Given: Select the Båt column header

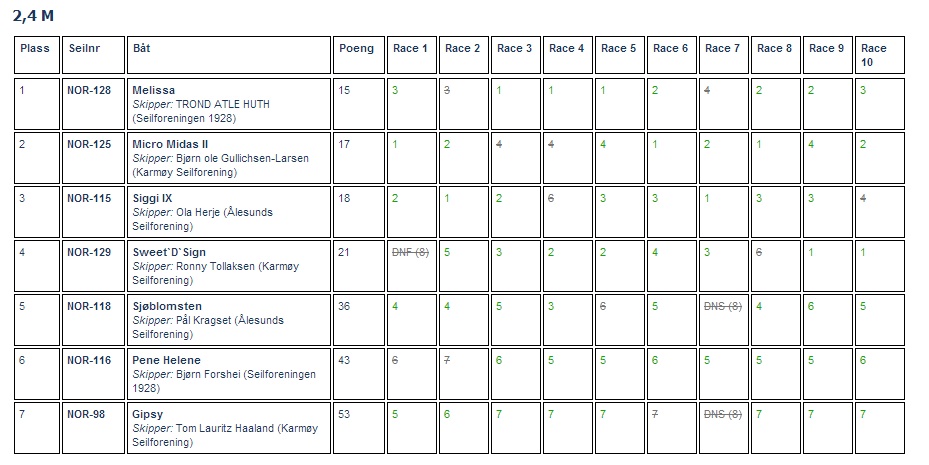Looking at the screenshot, I should pyautogui.click(x=141, y=49).
